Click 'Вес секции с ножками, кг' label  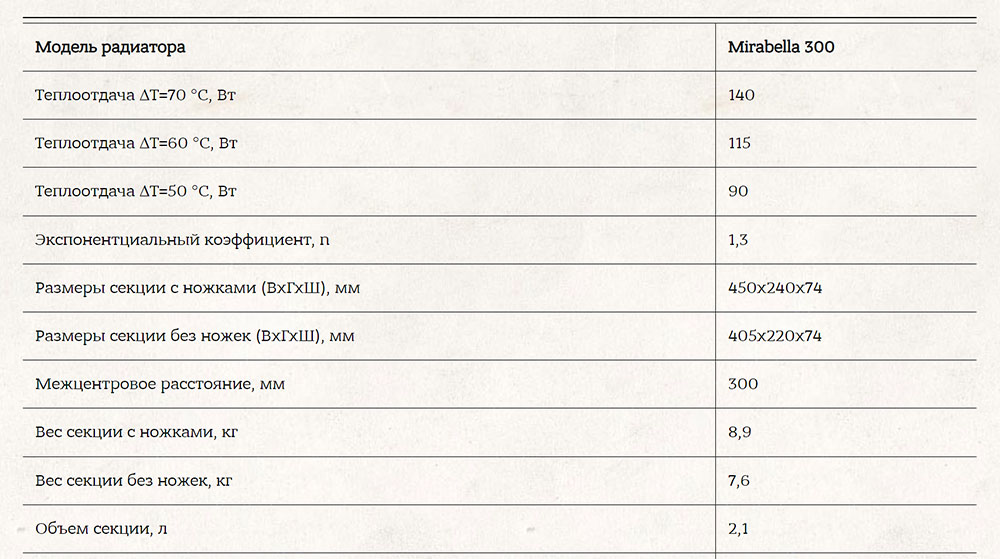(136, 432)
